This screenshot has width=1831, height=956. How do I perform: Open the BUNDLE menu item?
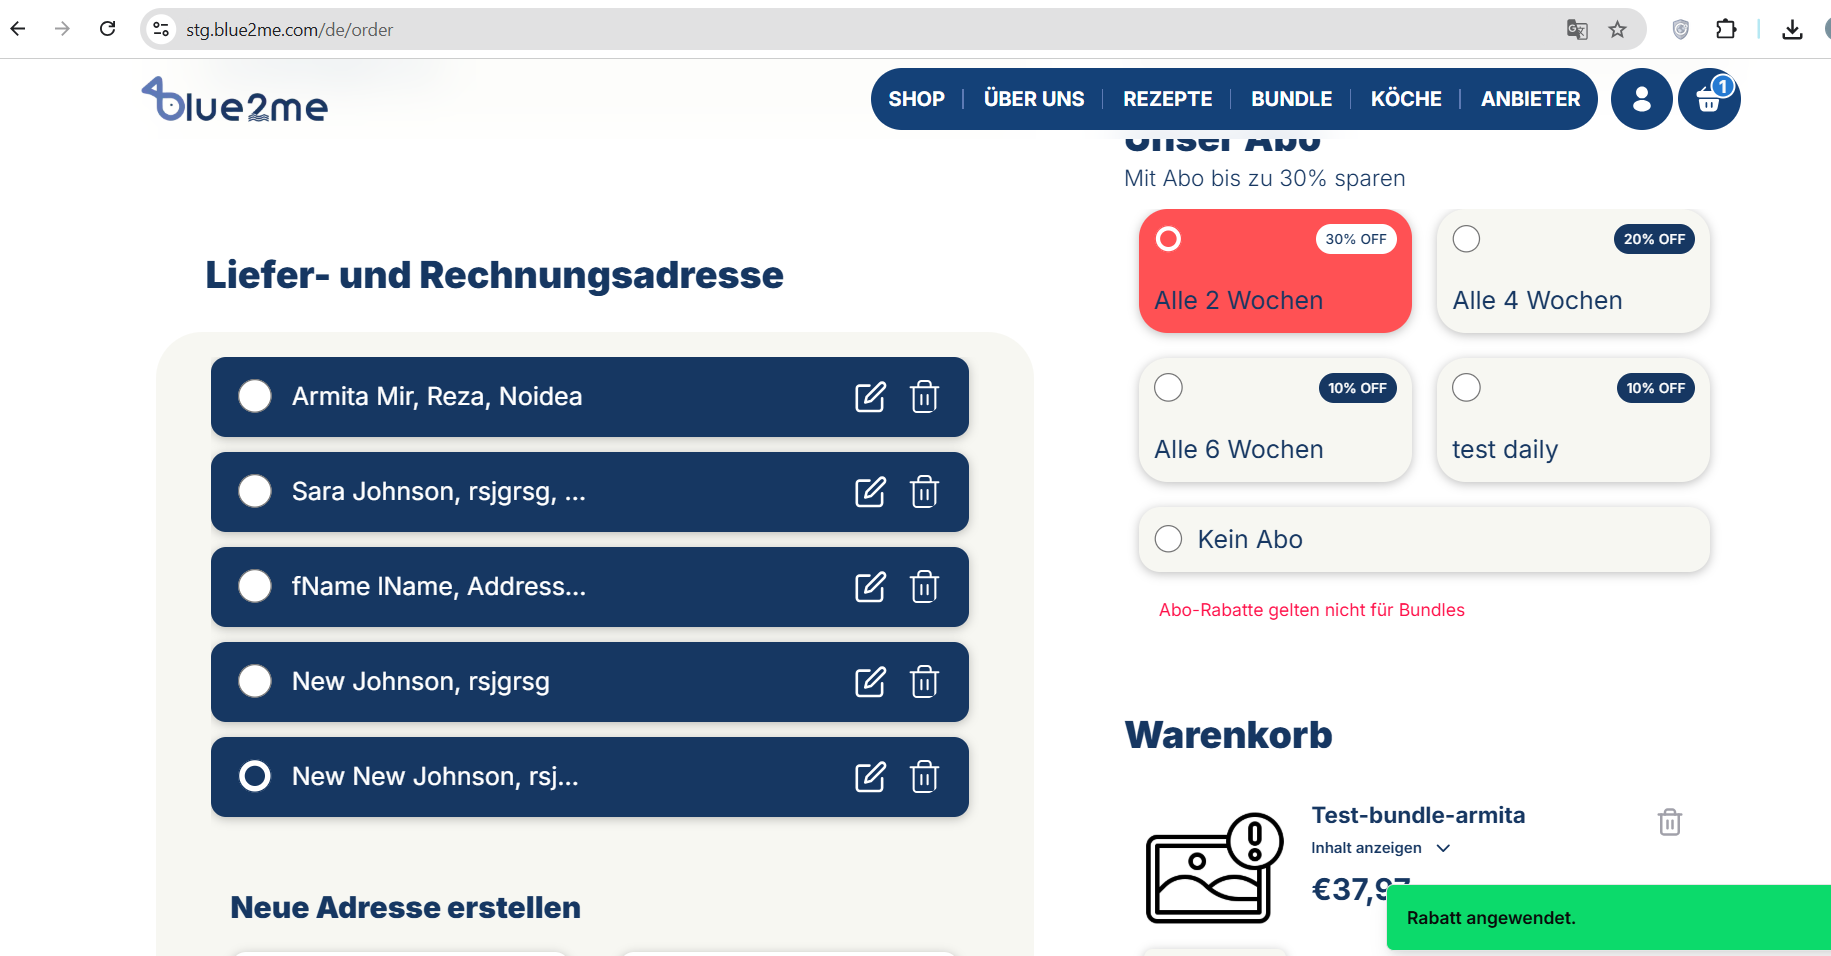pos(1291,99)
